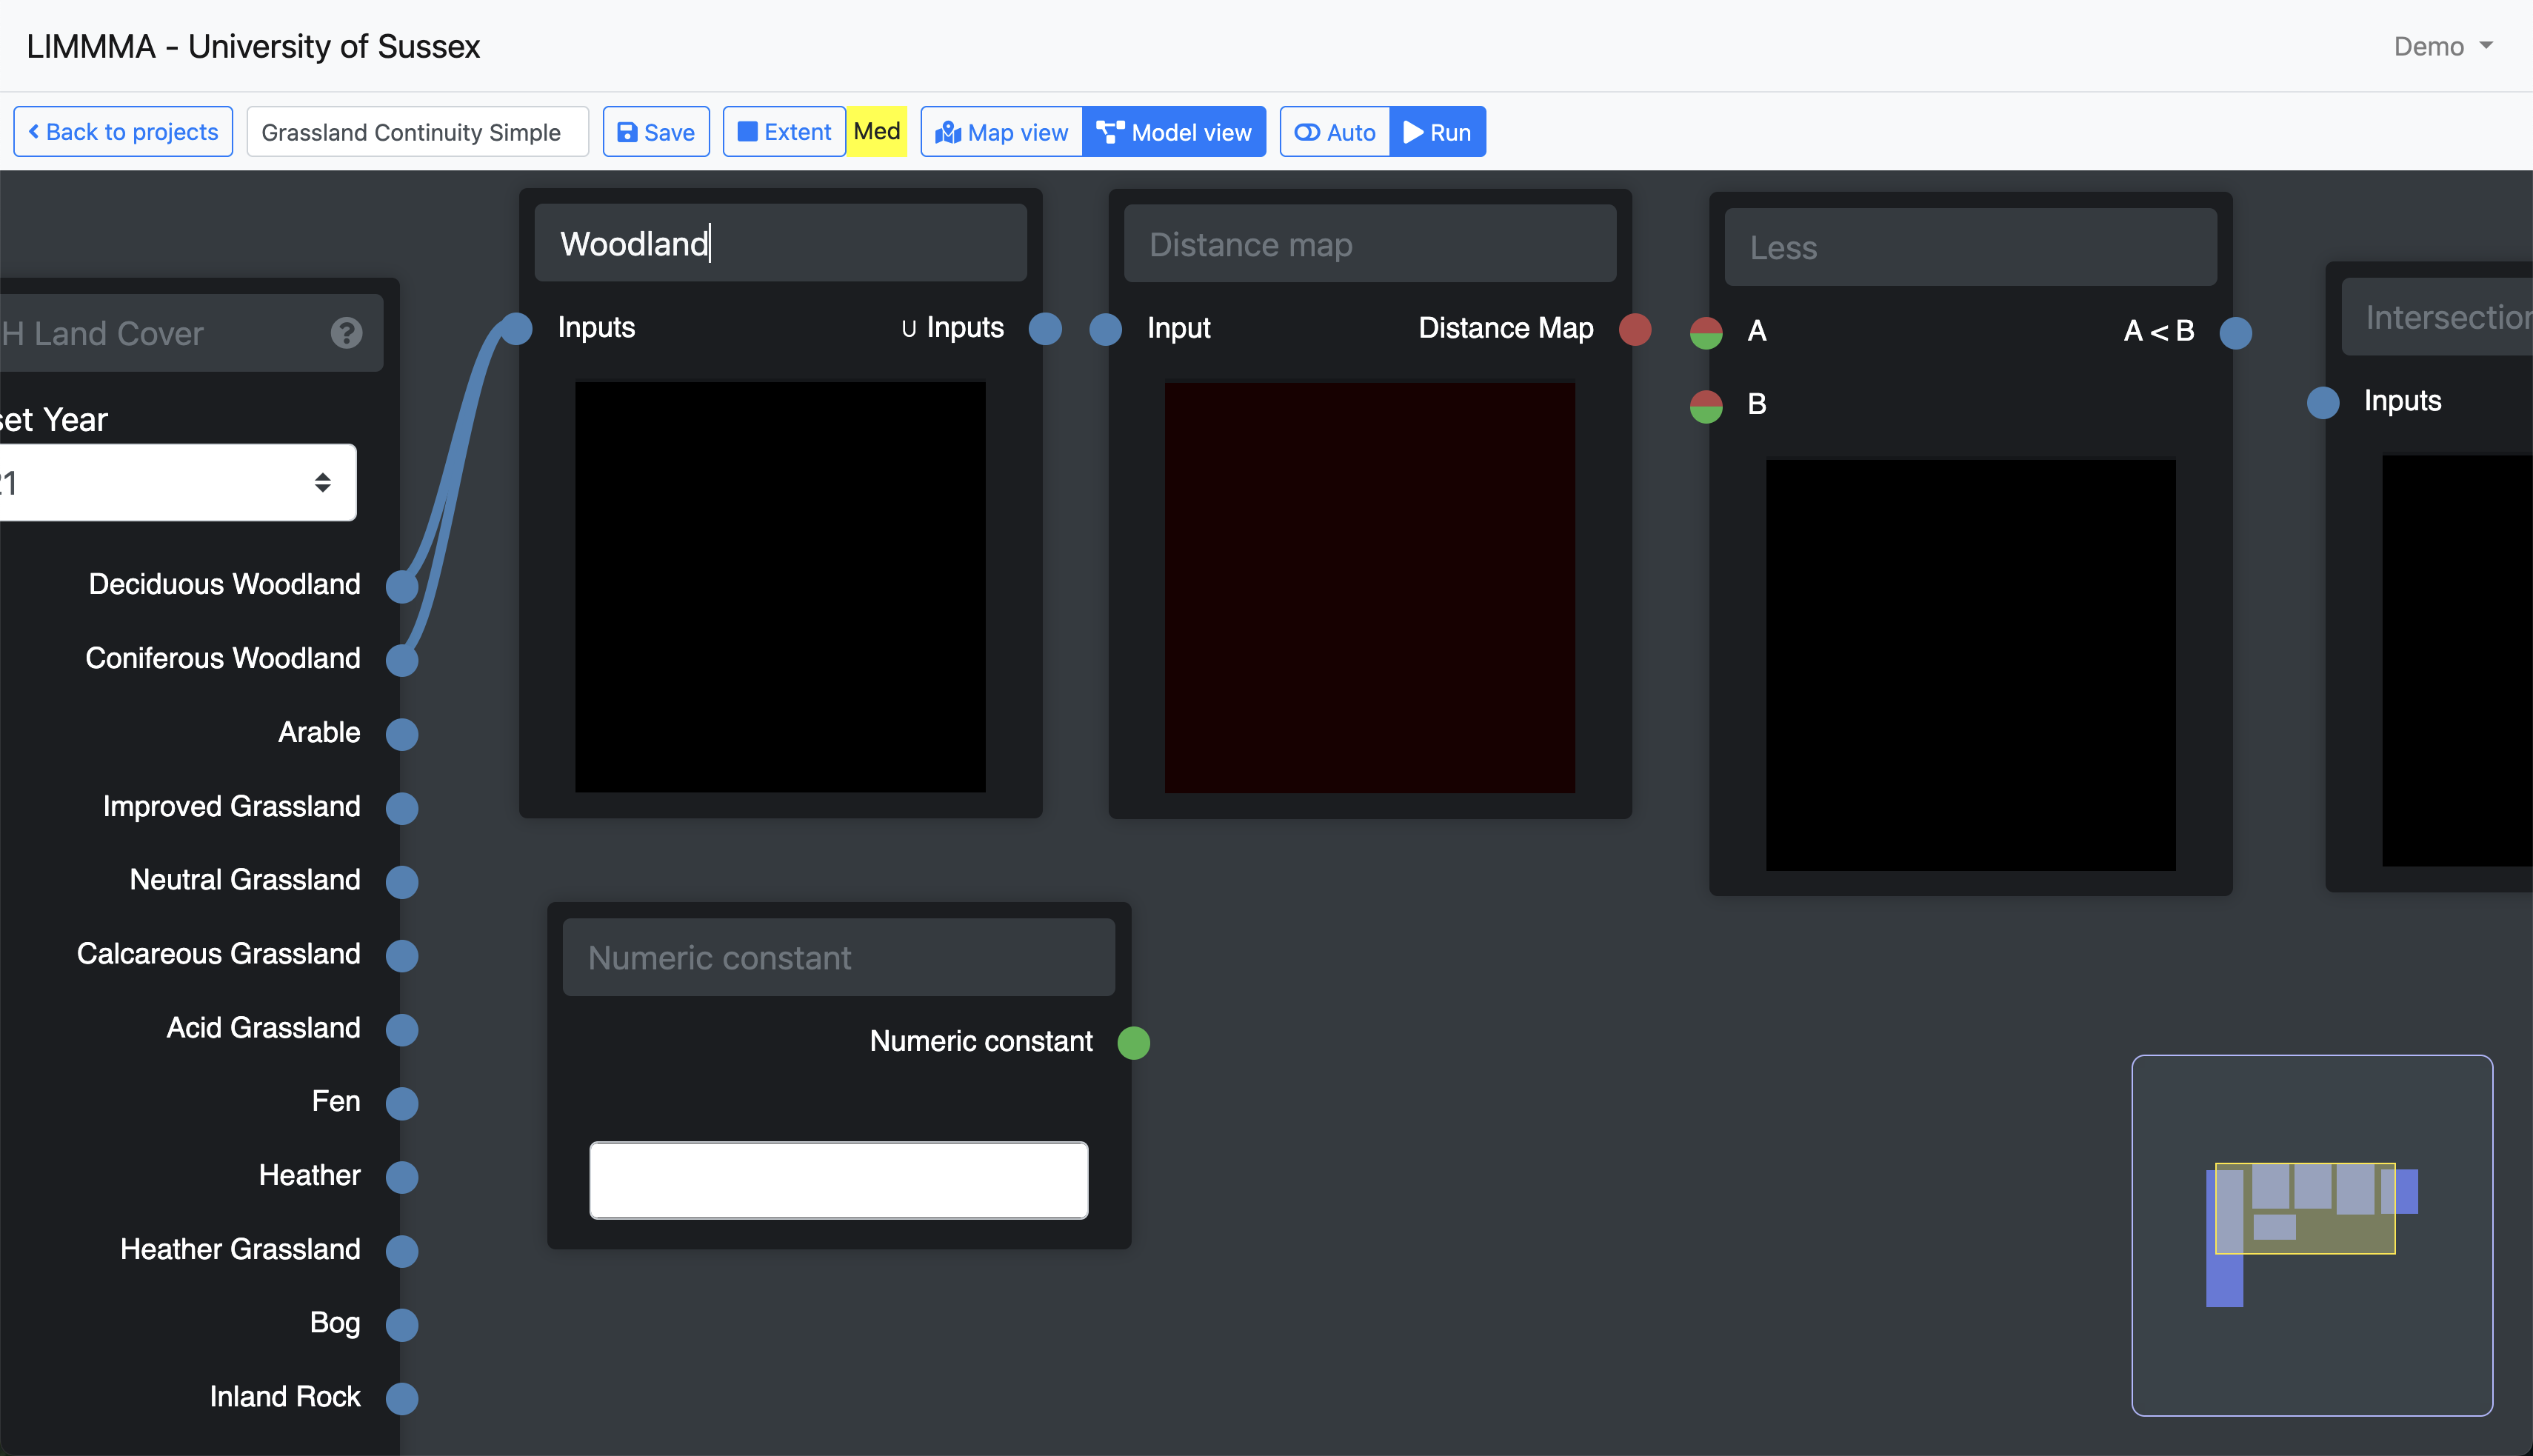Open the dataset Year selector
This screenshot has height=1456, width=2533.
[176, 483]
